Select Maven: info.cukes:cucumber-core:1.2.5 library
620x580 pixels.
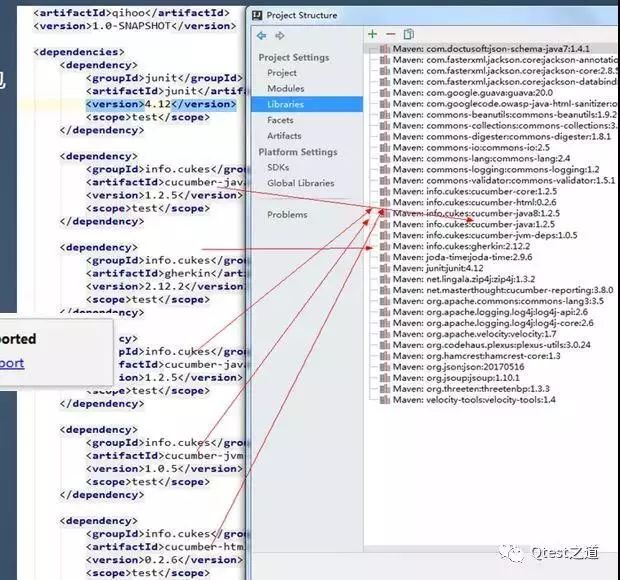[x=475, y=191]
